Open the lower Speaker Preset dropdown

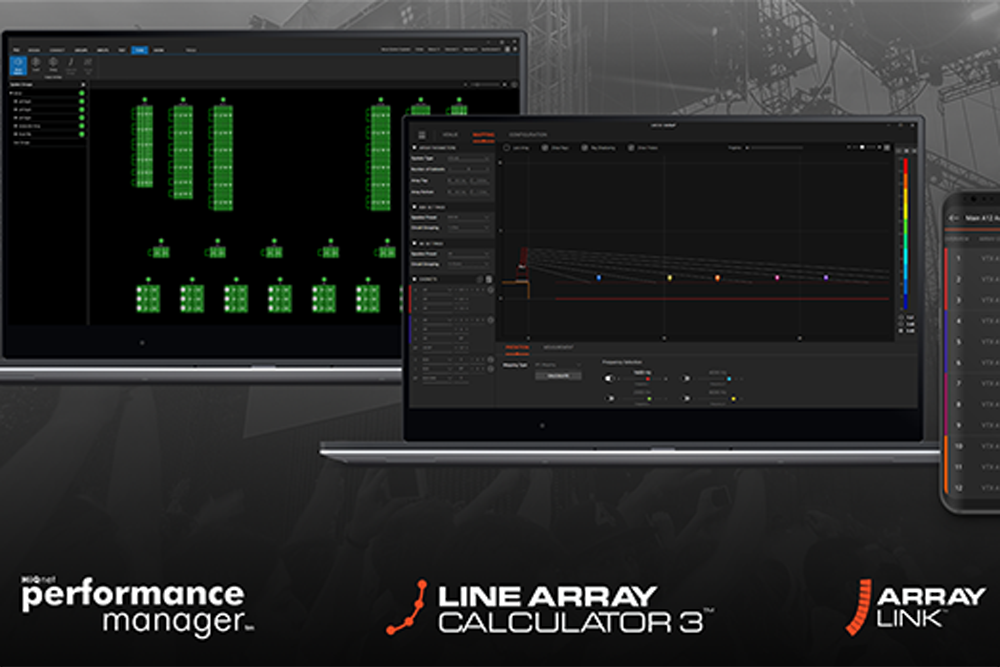tap(468, 254)
